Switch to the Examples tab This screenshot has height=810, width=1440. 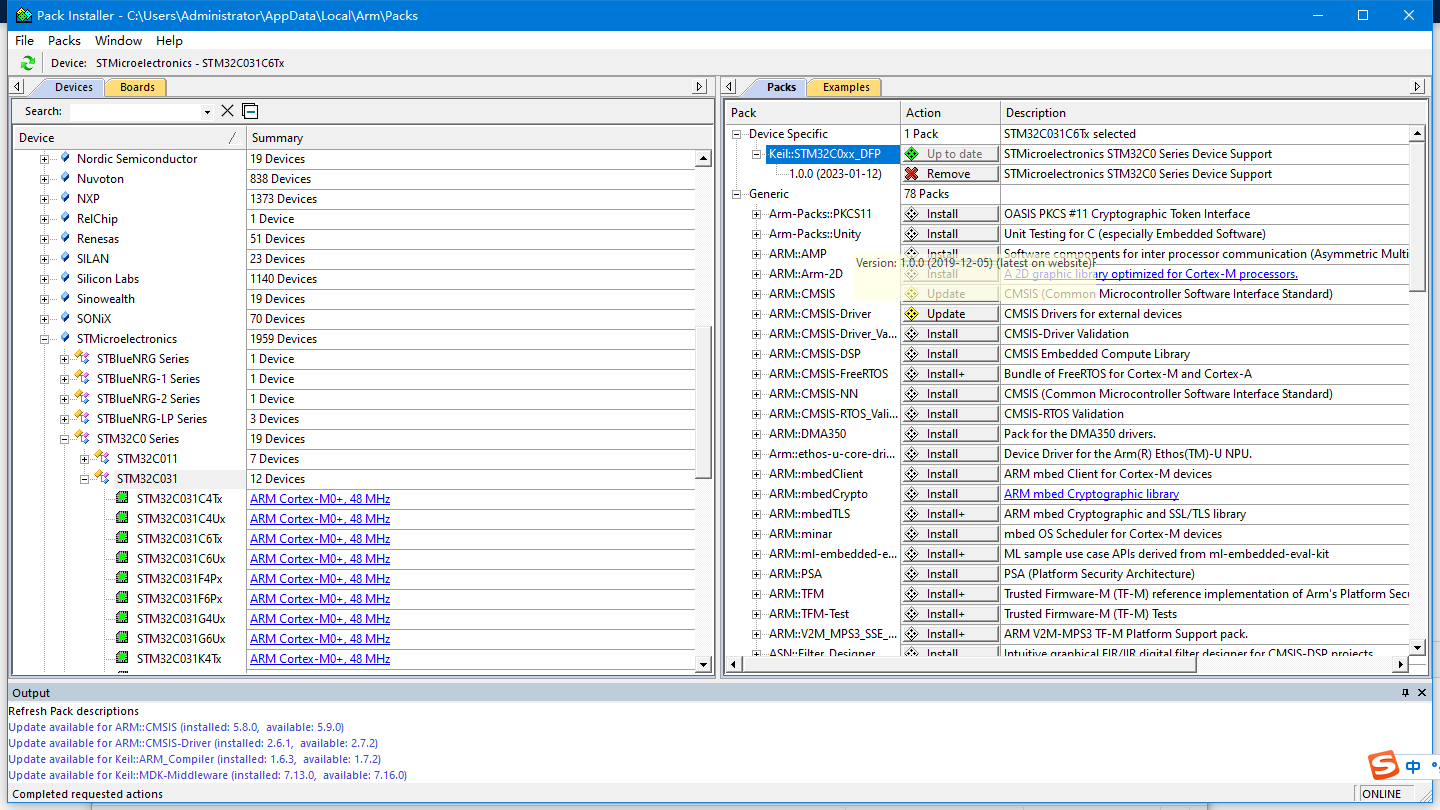[x=846, y=87]
